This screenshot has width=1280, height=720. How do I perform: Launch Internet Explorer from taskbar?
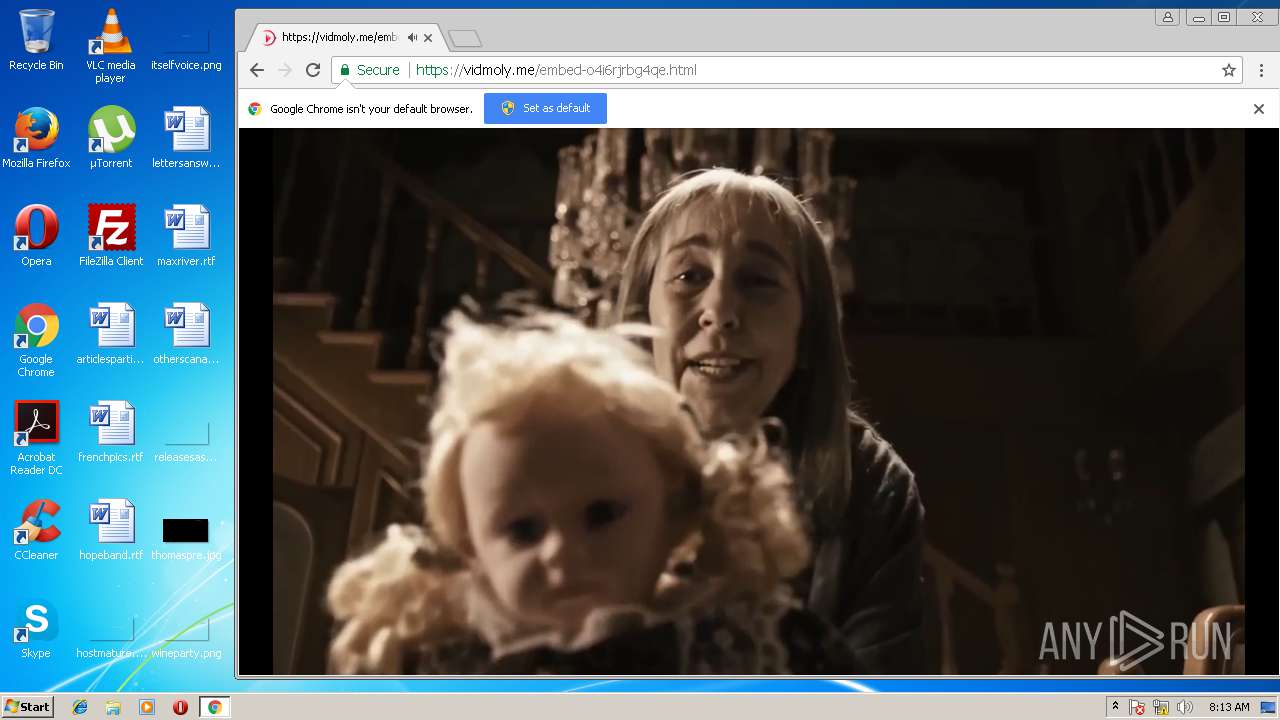80,707
